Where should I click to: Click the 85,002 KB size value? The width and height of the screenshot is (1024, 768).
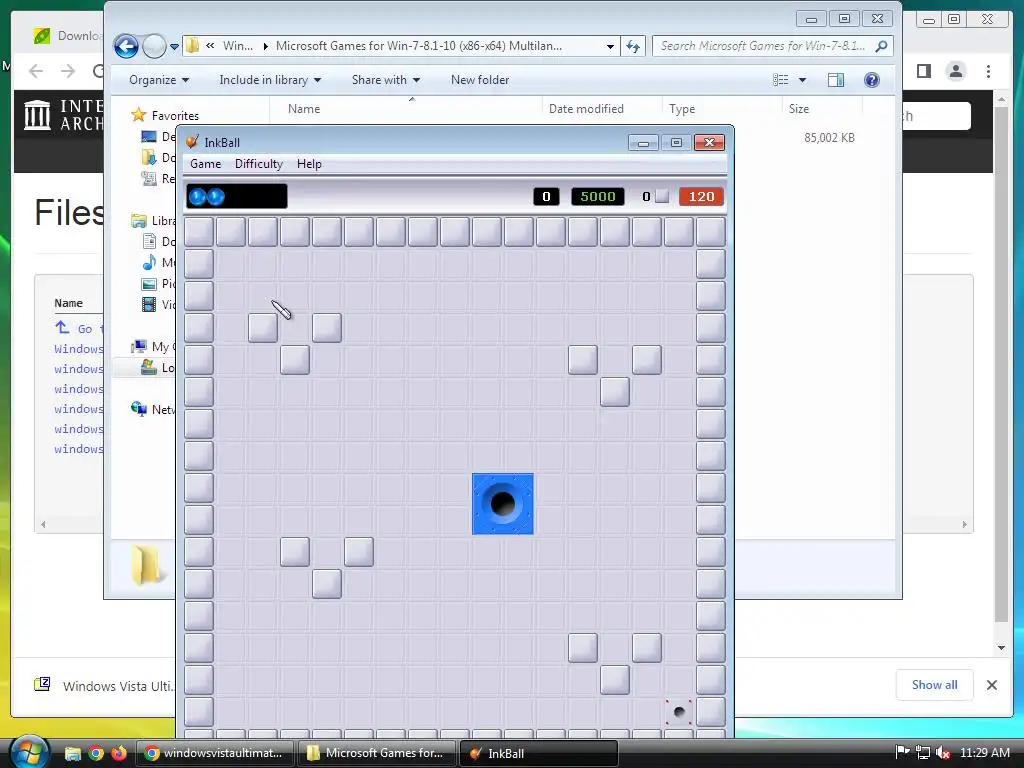coord(829,138)
